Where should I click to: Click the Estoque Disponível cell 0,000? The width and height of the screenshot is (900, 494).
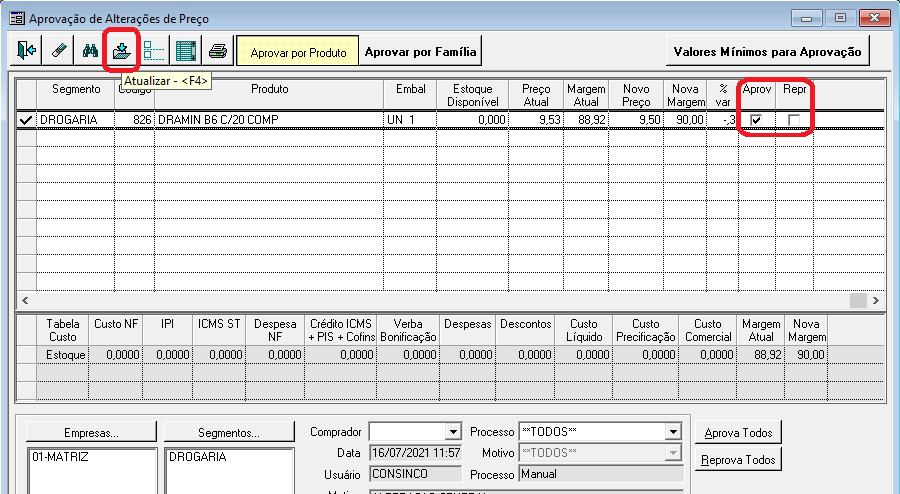(x=473, y=120)
